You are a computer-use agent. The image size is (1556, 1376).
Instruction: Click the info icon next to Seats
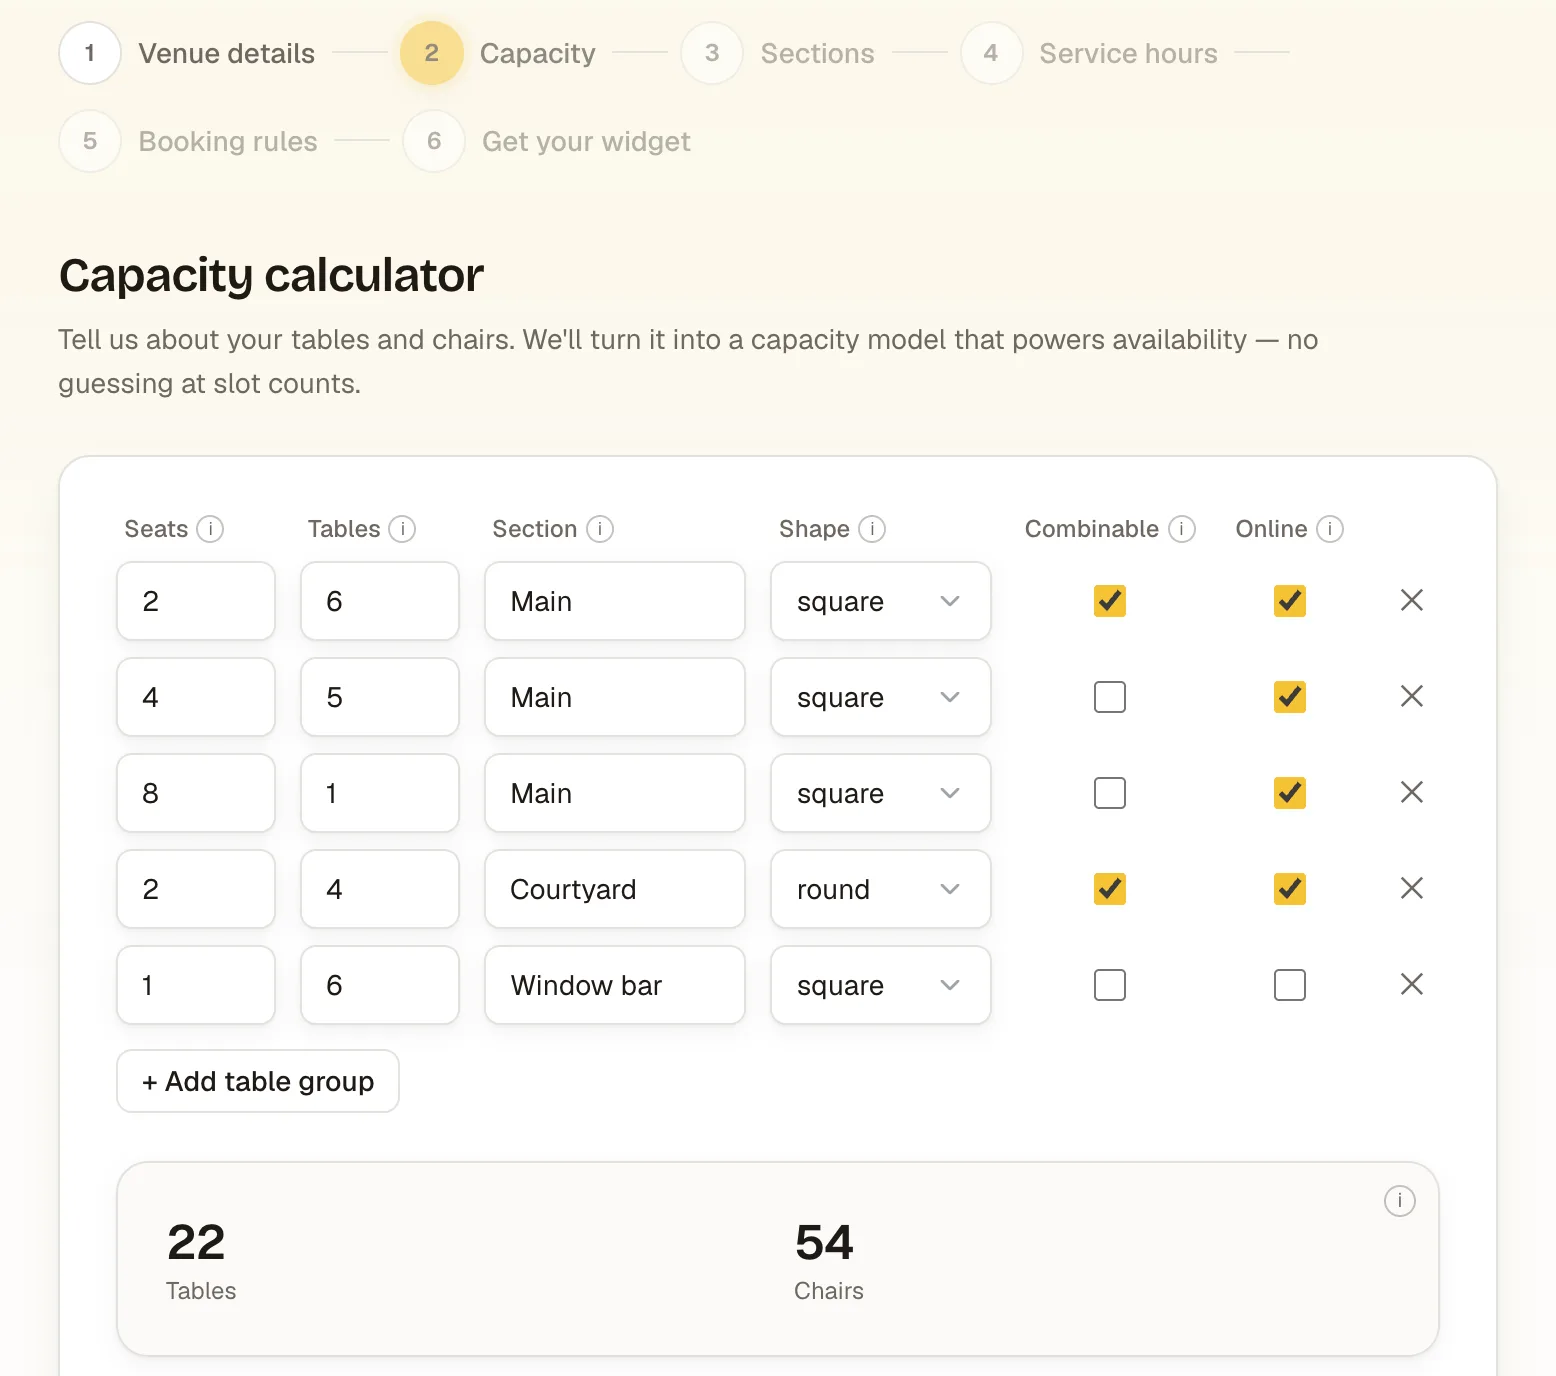click(210, 529)
